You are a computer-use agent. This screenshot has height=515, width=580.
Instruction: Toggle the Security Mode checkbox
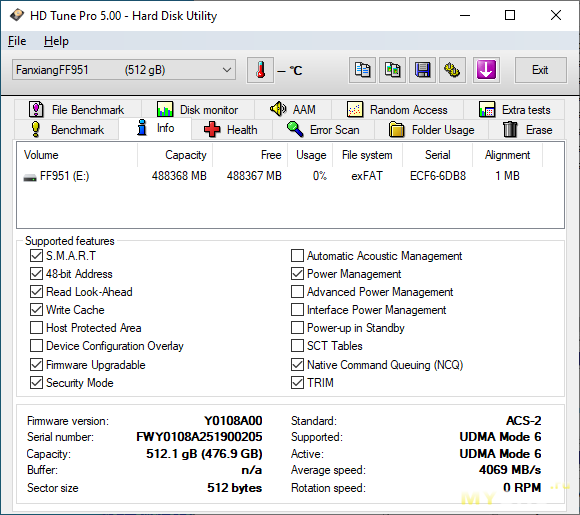36,383
